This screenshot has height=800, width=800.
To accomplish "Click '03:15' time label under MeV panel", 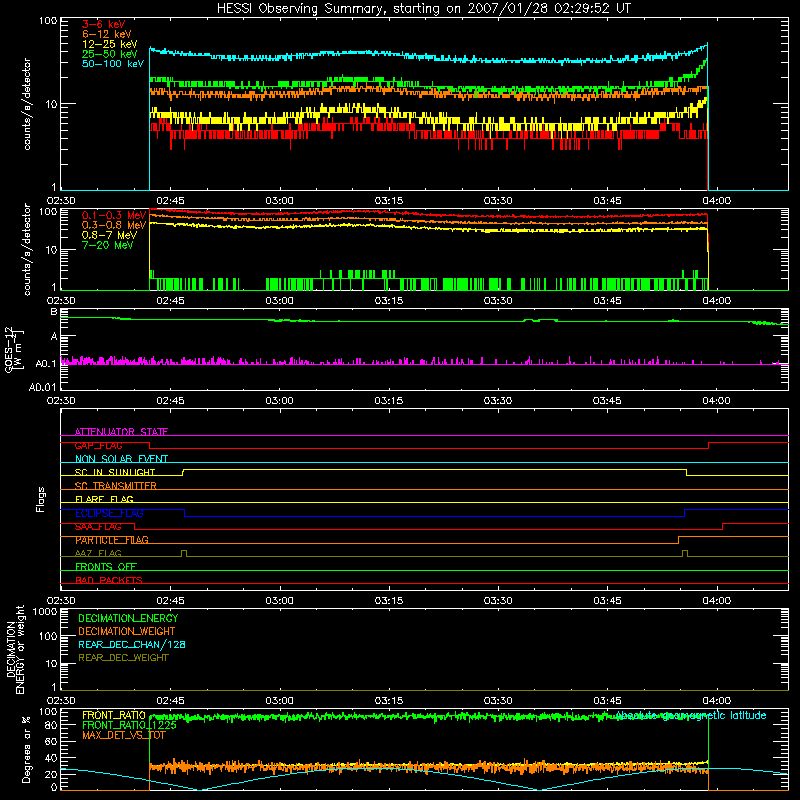I will coord(389,301).
